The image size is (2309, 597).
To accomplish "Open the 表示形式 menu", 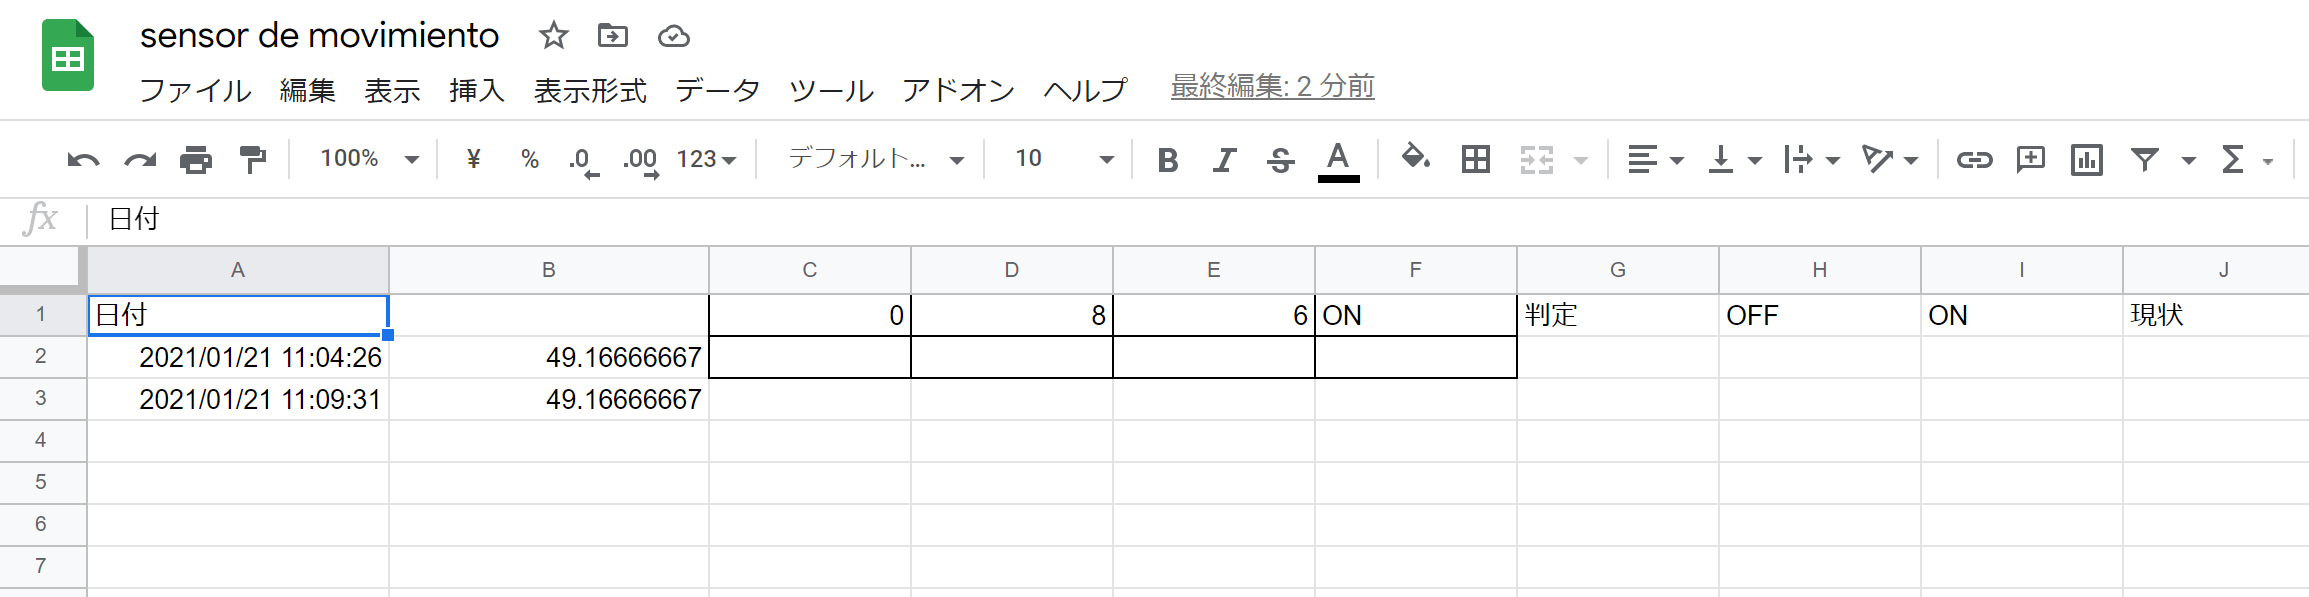I will click(590, 90).
